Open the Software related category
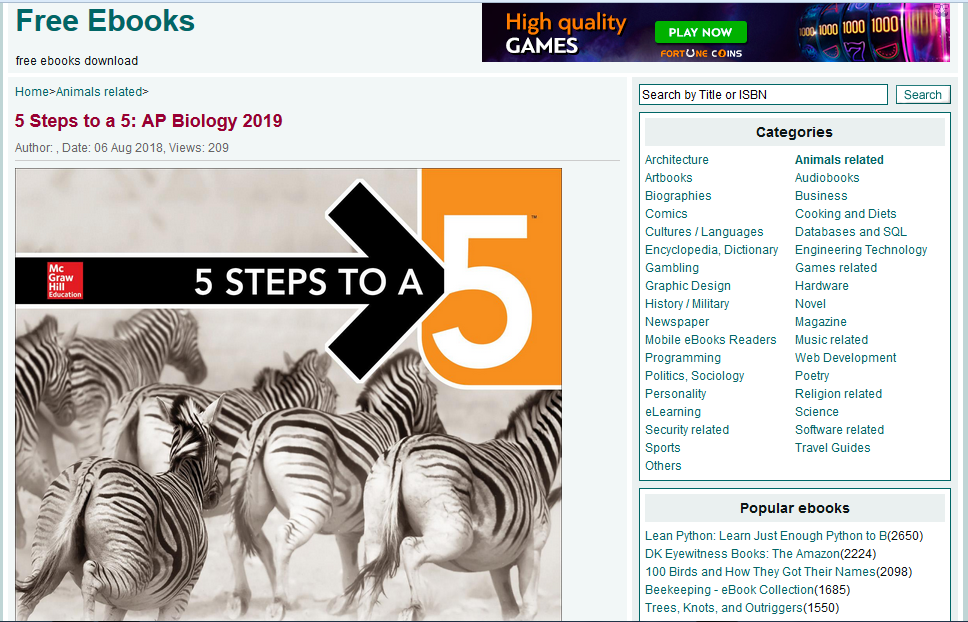 point(839,429)
